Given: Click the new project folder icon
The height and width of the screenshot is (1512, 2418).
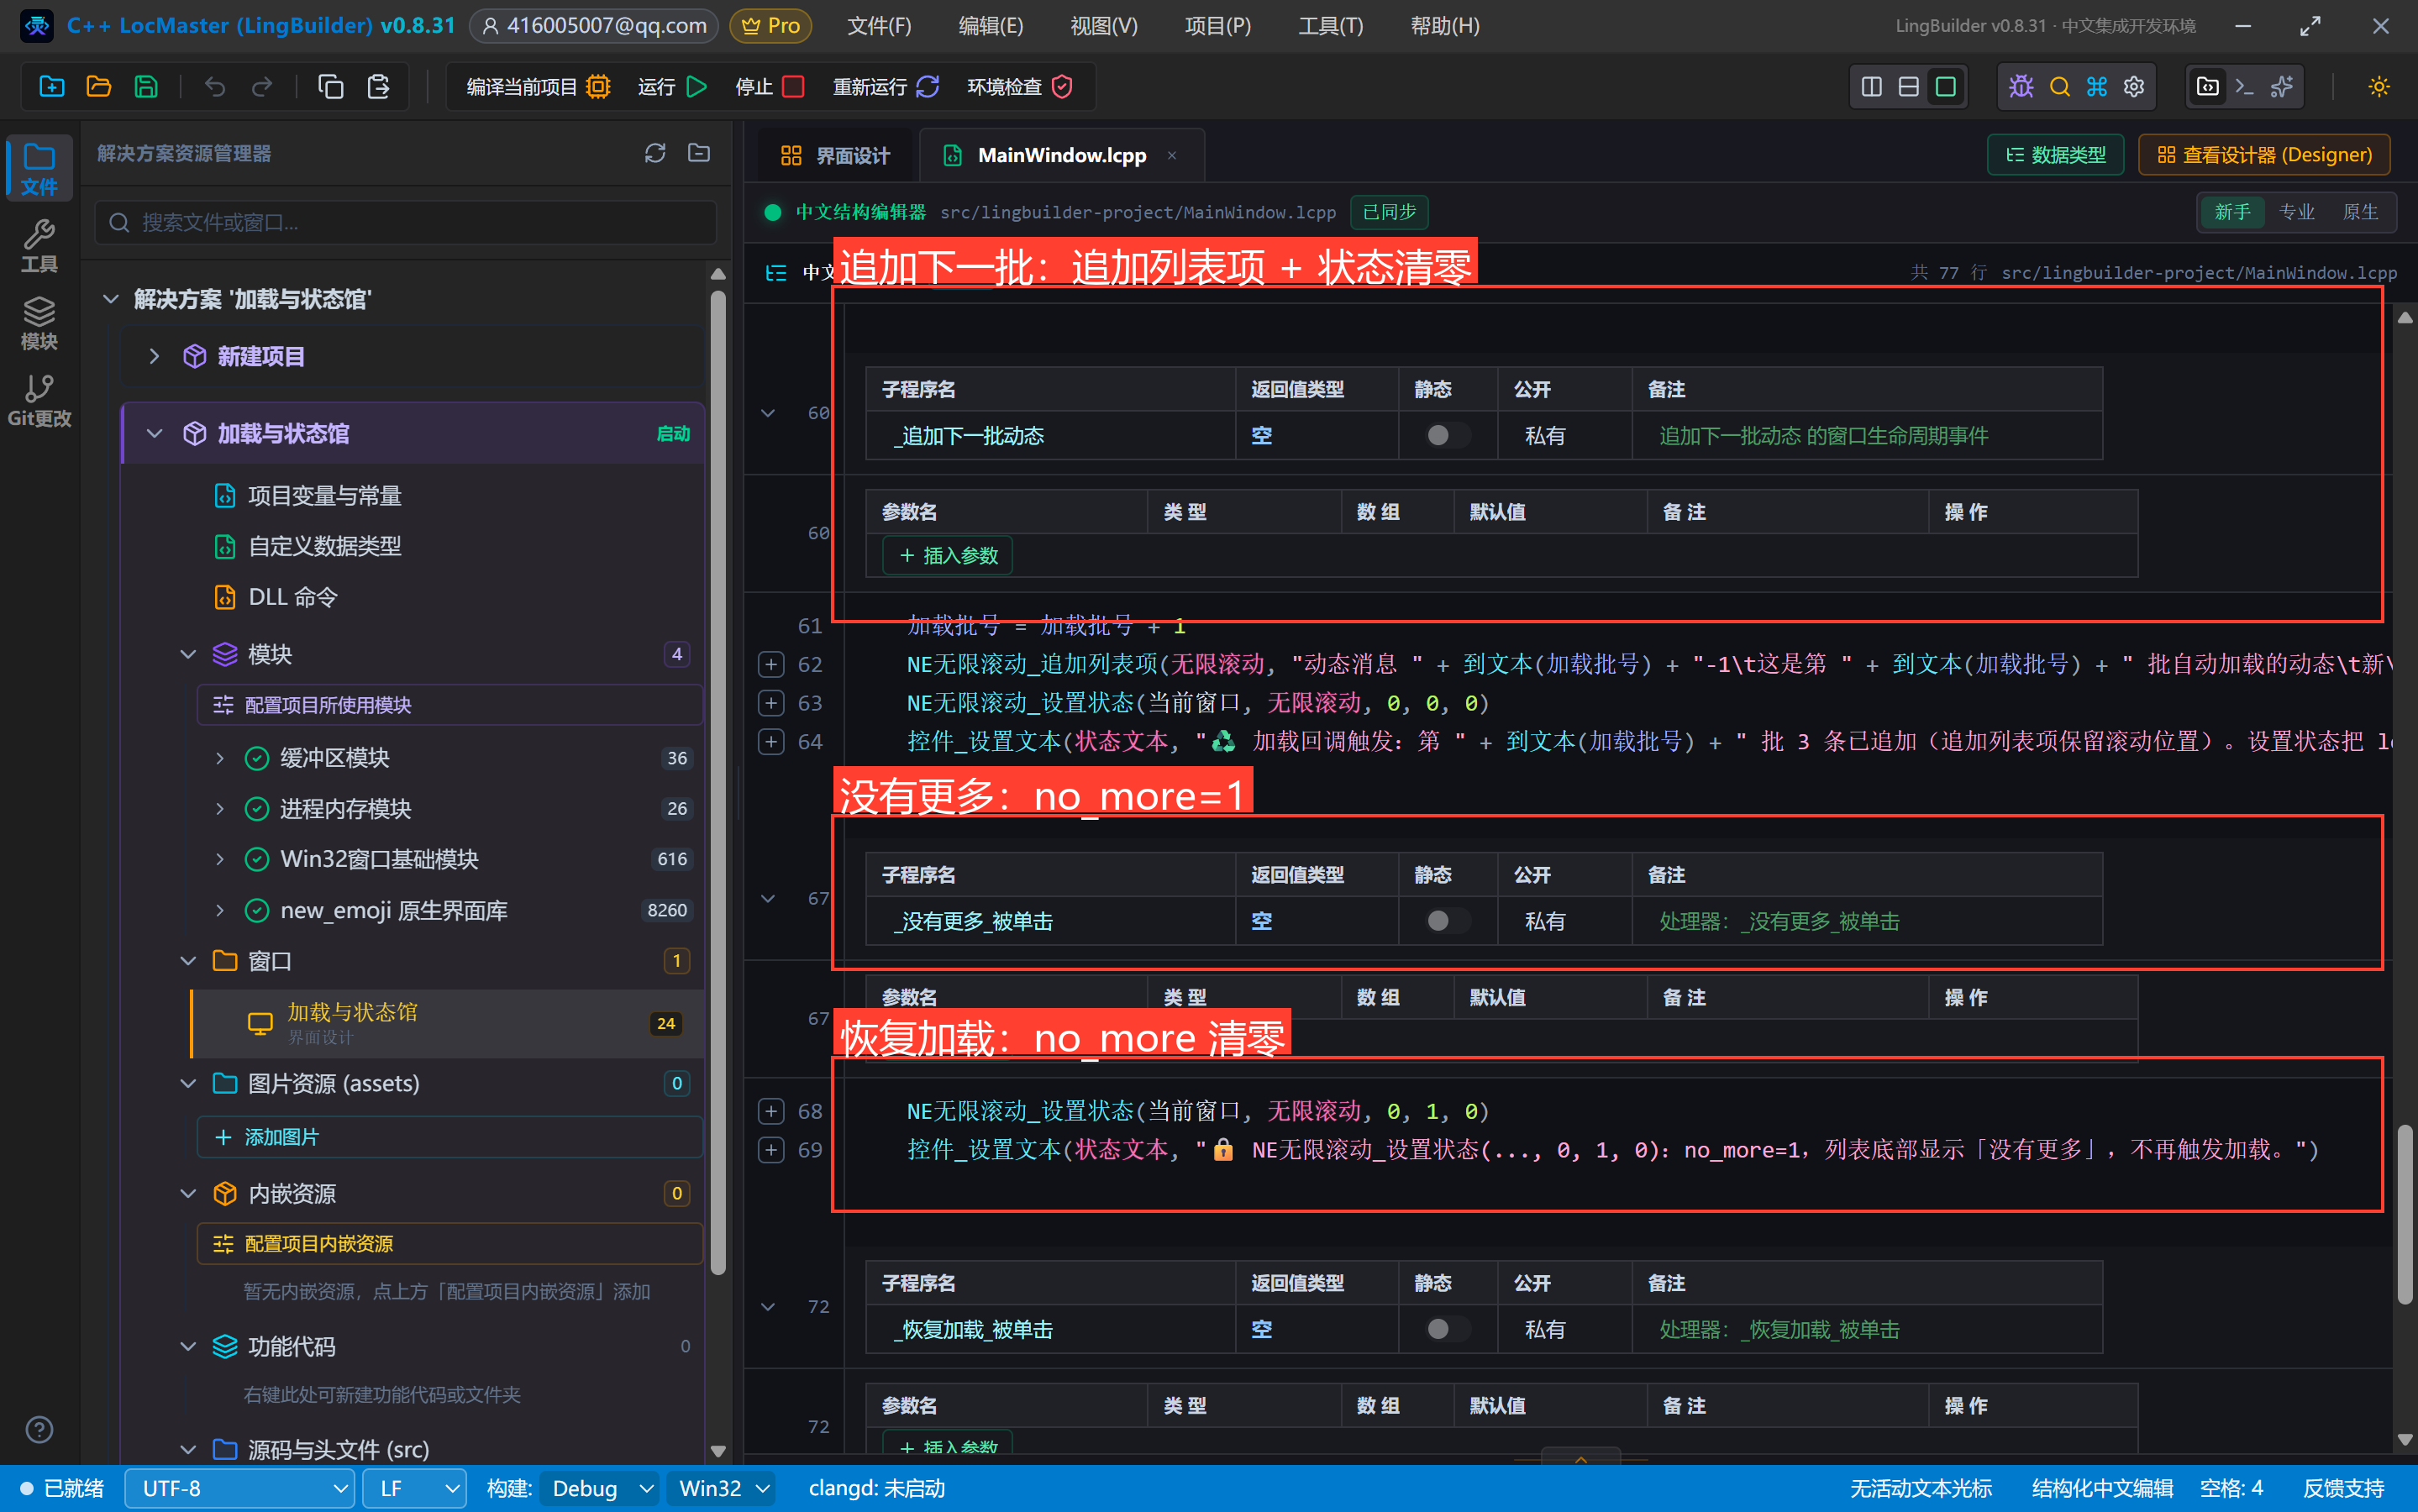Looking at the screenshot, I should tap(52, 87).
